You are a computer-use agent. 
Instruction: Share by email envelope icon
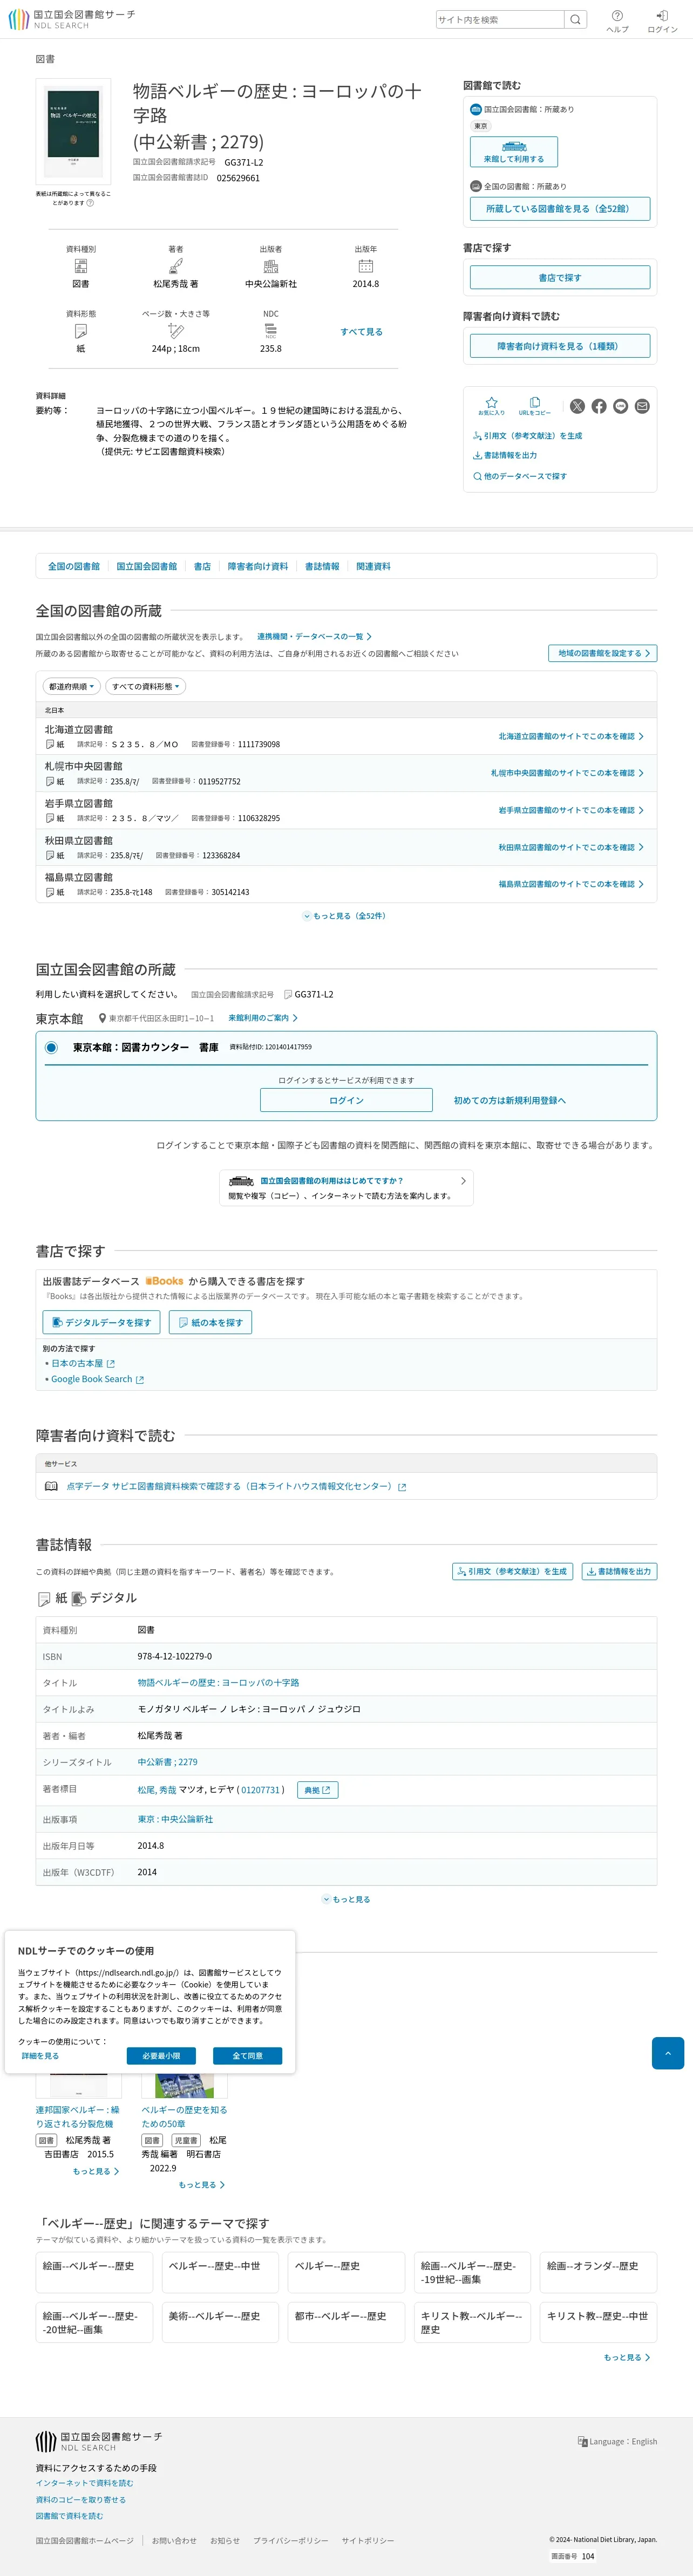coord(642,406)
